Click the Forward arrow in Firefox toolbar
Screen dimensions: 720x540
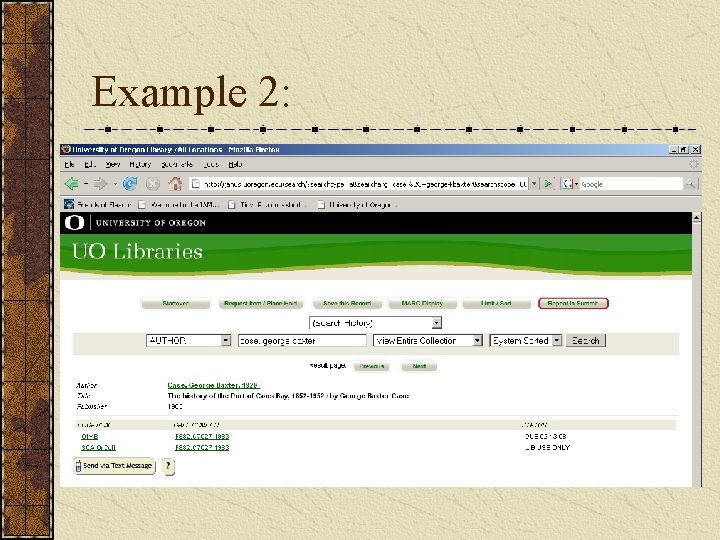pos(100,184)
